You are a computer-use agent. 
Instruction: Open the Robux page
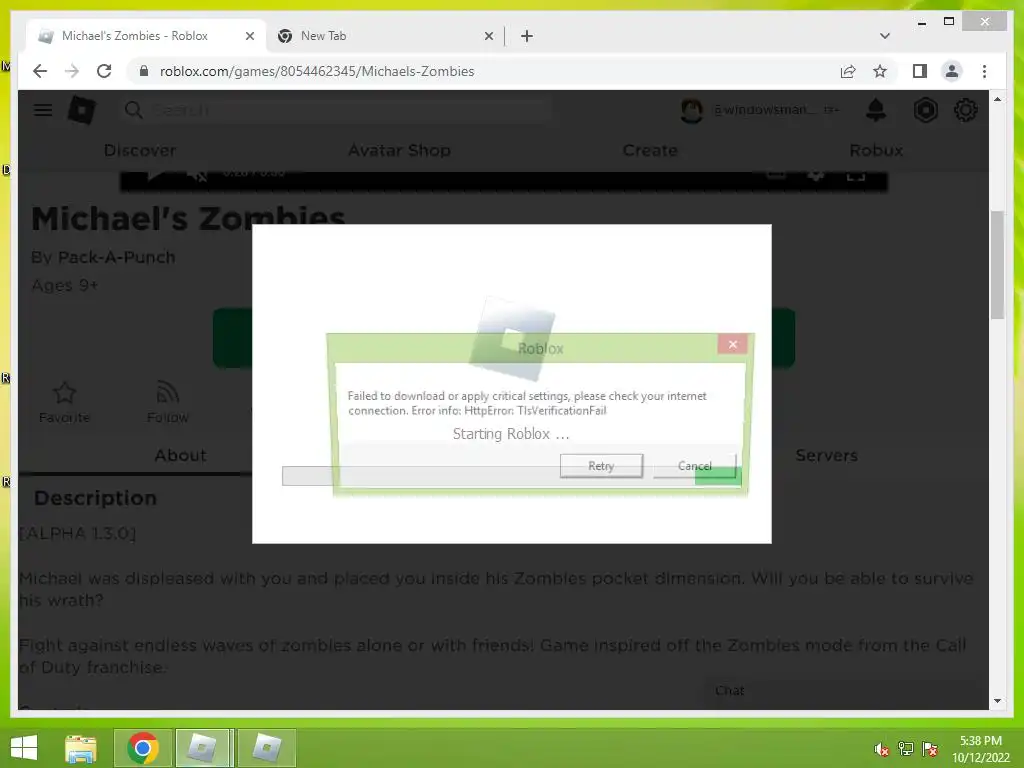[876, 150]
